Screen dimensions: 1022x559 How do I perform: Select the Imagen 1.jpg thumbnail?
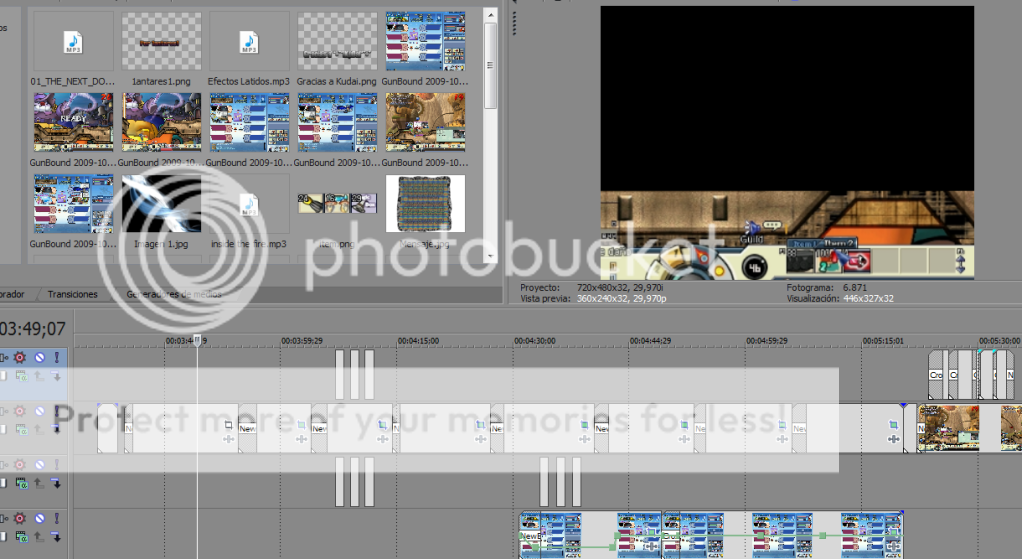point(162,203)
